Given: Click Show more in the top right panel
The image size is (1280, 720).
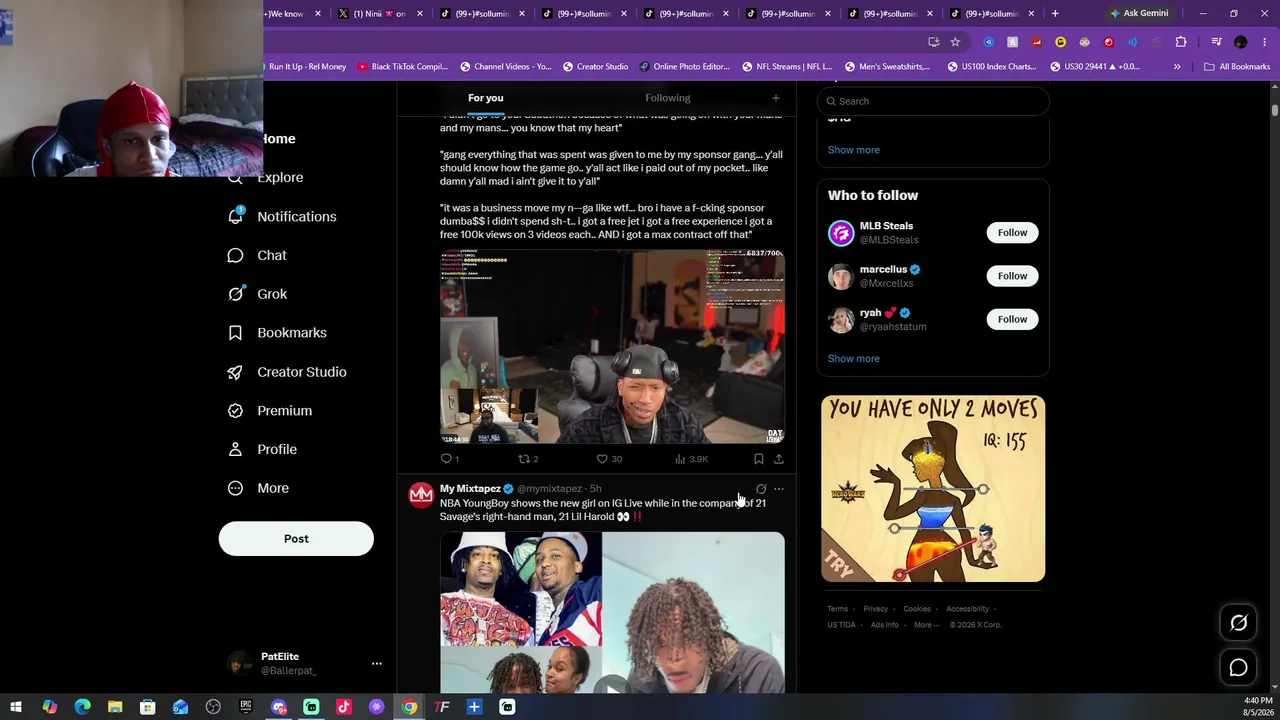Looking at the screenshot, I should (x=853, y=150).
